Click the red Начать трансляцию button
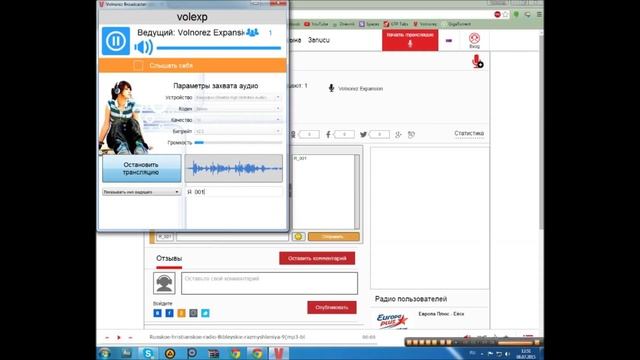Viewport: 640px width, 360px height. click(x=410, y=40)
